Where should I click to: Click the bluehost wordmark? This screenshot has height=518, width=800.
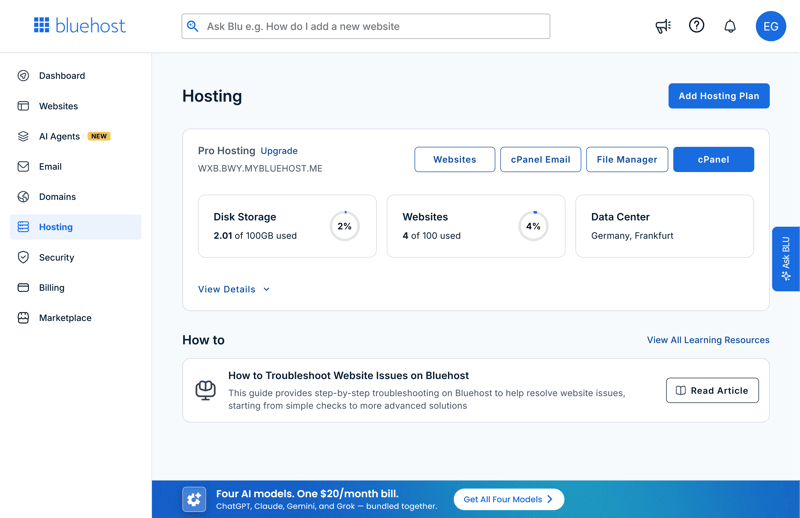click(90, 26)
